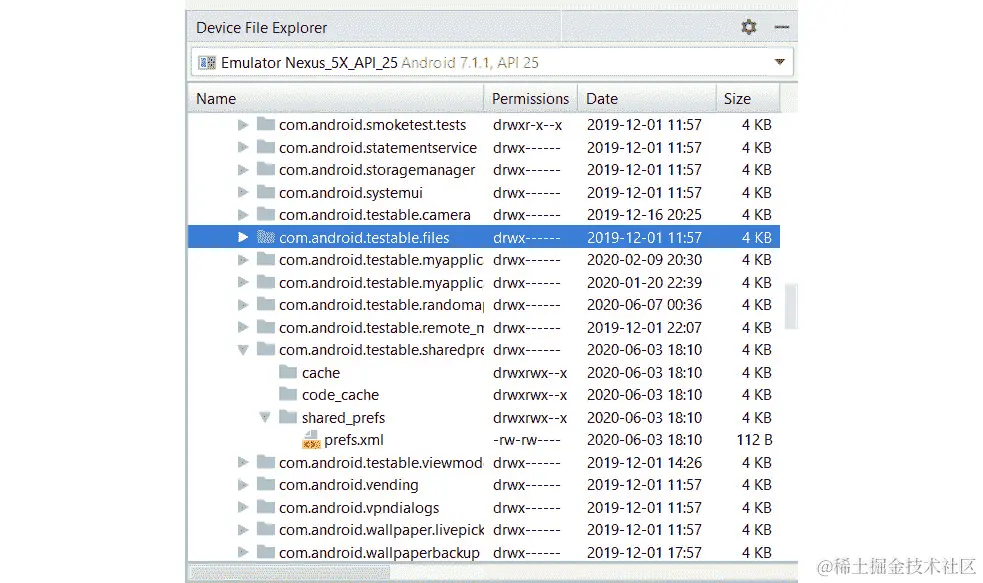Expand the com.android.vending folder arrow
This screenshot has width=983, height=583.
243,485
